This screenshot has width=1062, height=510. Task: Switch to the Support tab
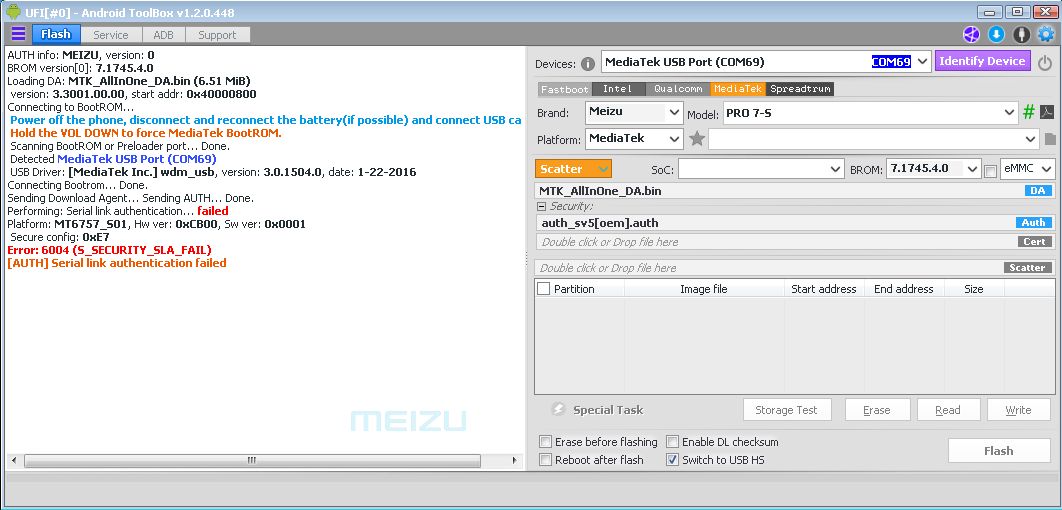click(x=217, y=35)
